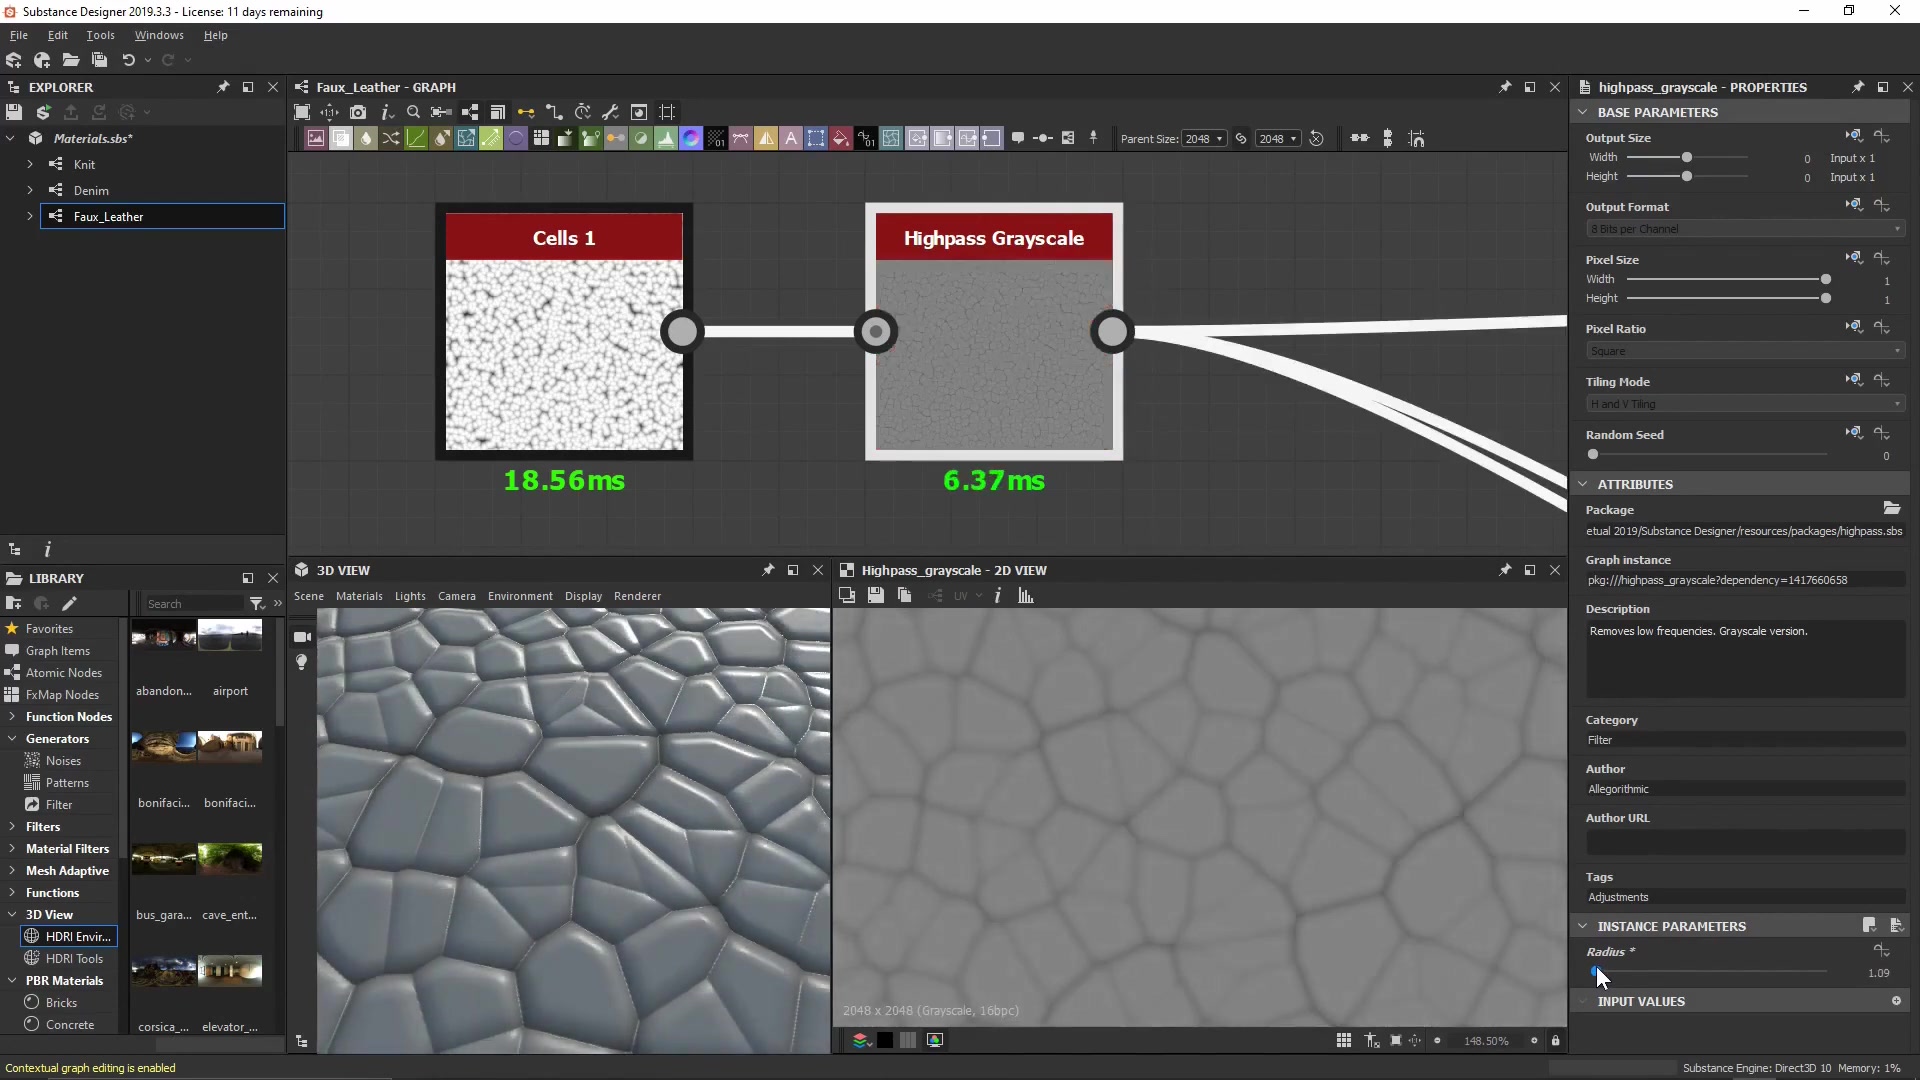Select Noises under Generators in library

(x=63, y=761)
